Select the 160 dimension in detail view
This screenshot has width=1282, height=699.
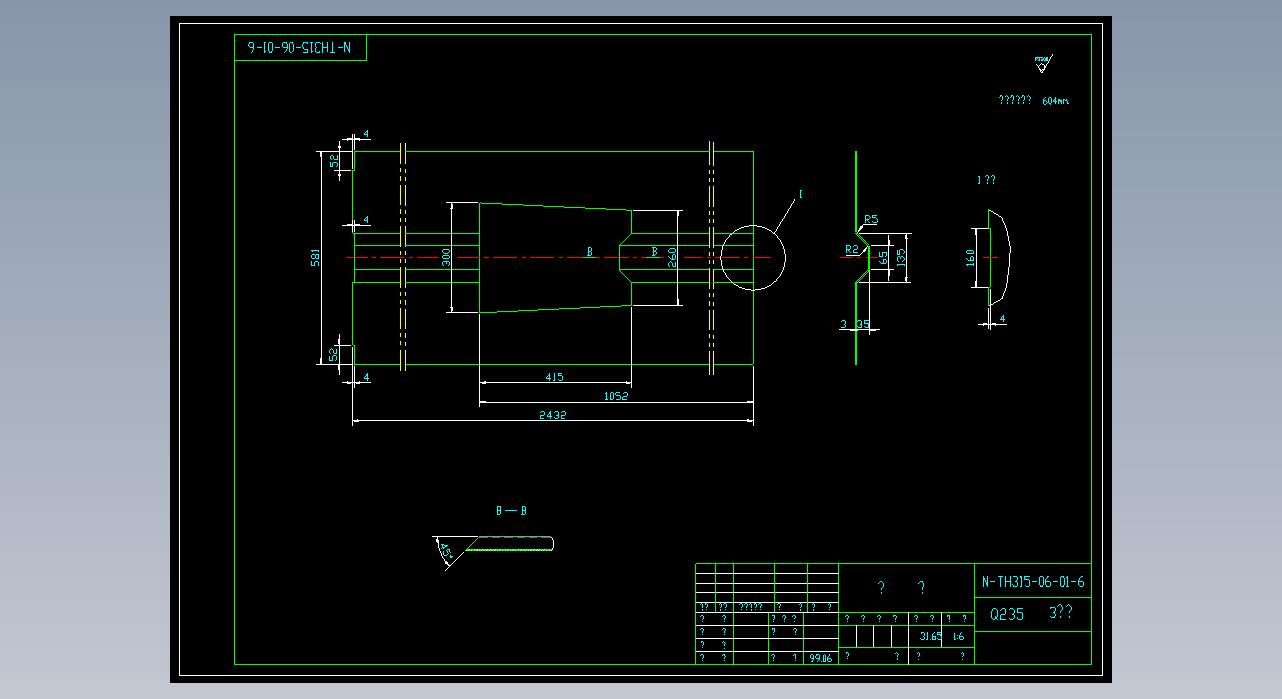[x=971, y=258]
